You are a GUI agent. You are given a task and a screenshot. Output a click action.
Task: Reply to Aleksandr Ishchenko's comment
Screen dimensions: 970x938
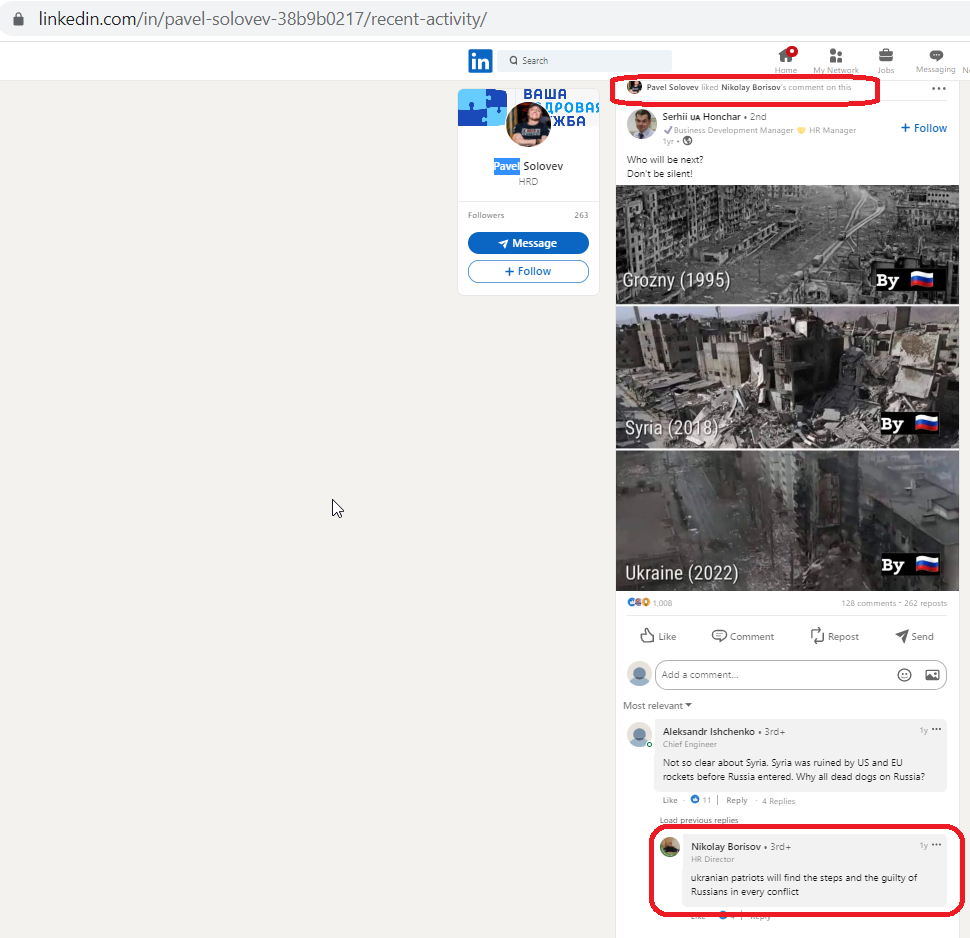(x=736, y=800)
